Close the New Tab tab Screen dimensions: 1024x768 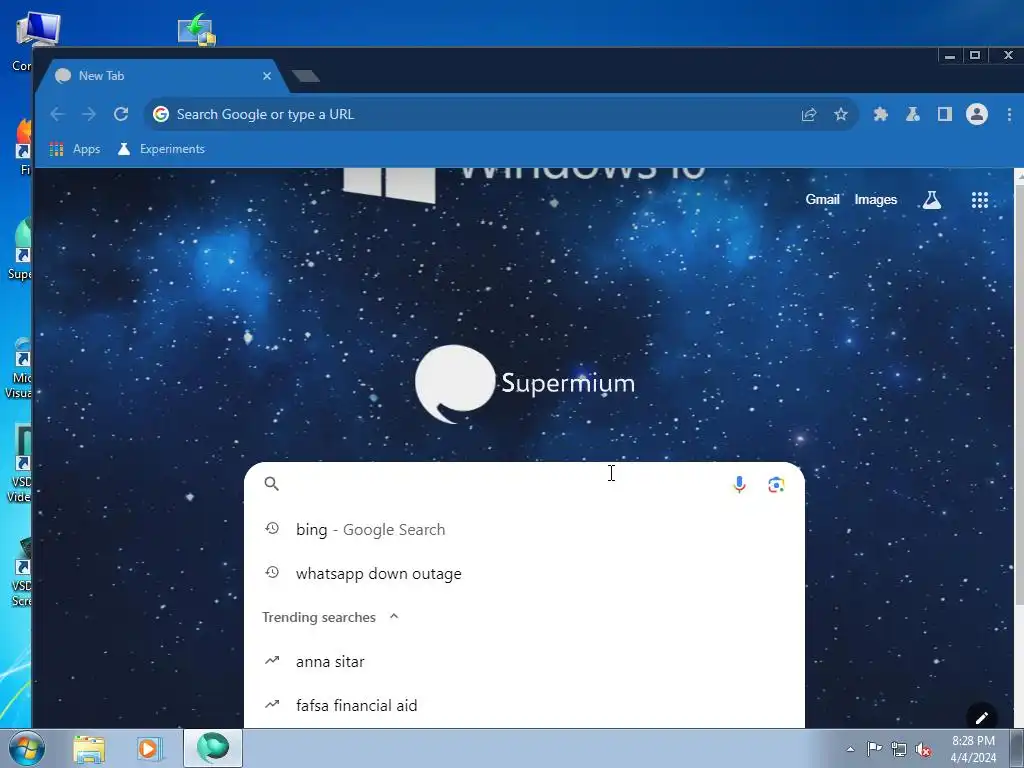(266, 76)
